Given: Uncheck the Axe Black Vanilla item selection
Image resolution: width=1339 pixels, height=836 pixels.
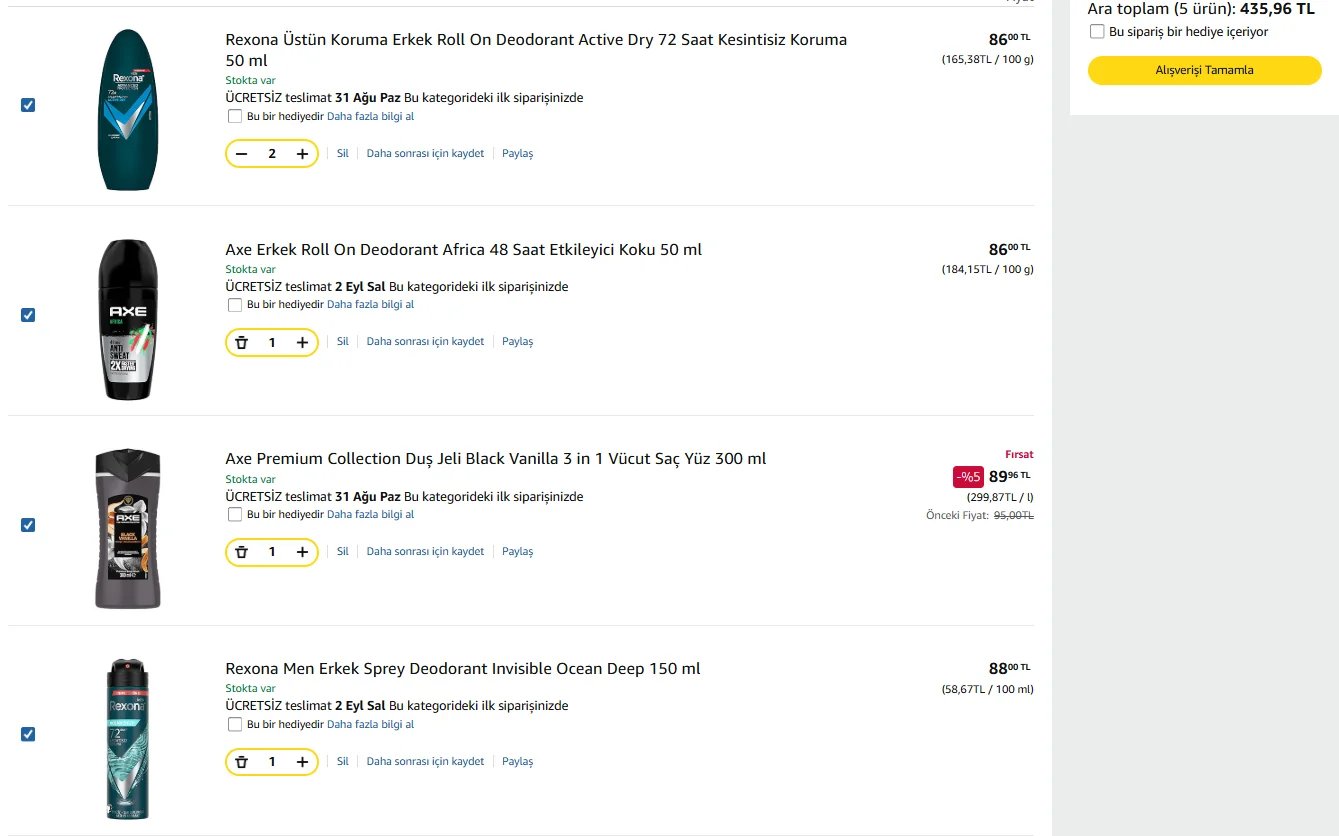Looking at the screenshot, I should pos(28,525).
